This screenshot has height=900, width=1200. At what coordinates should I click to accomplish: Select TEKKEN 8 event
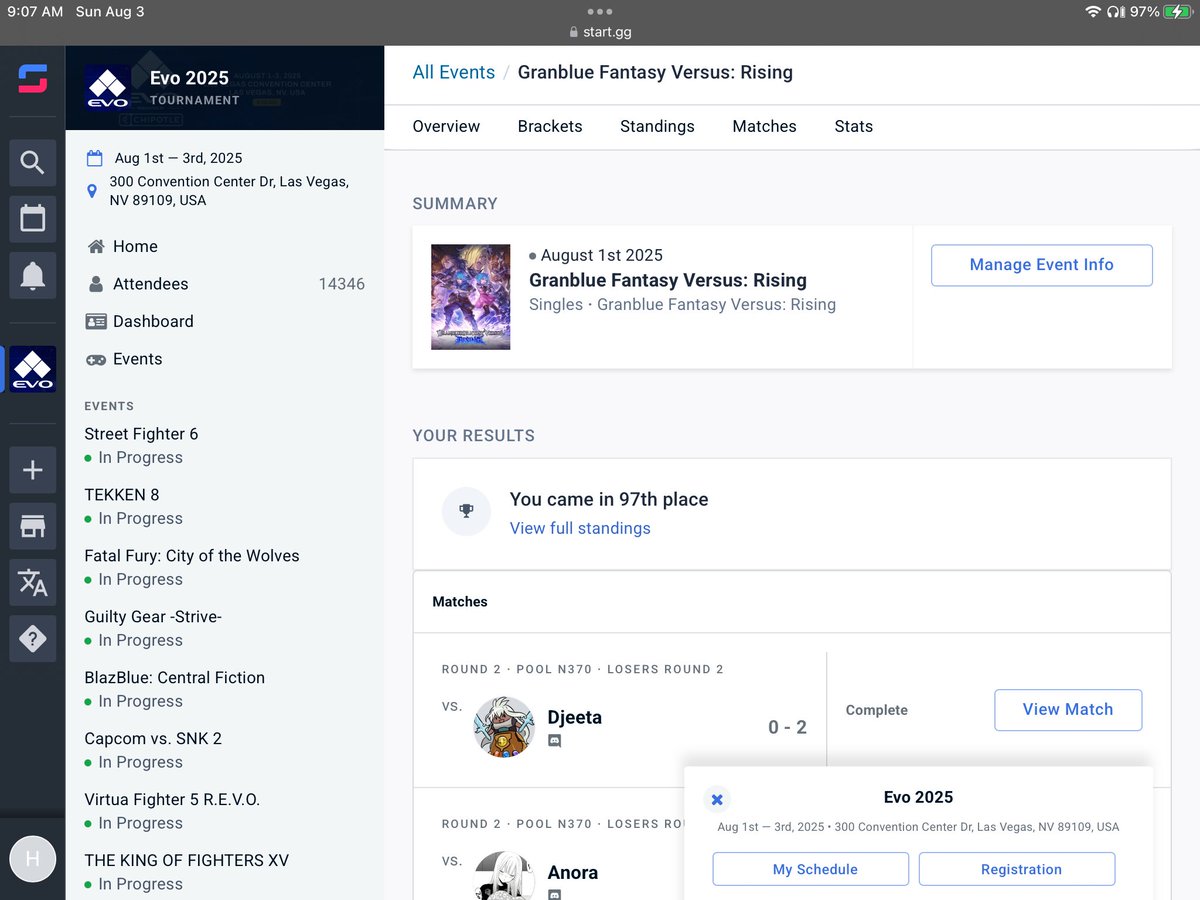point(122,495)
